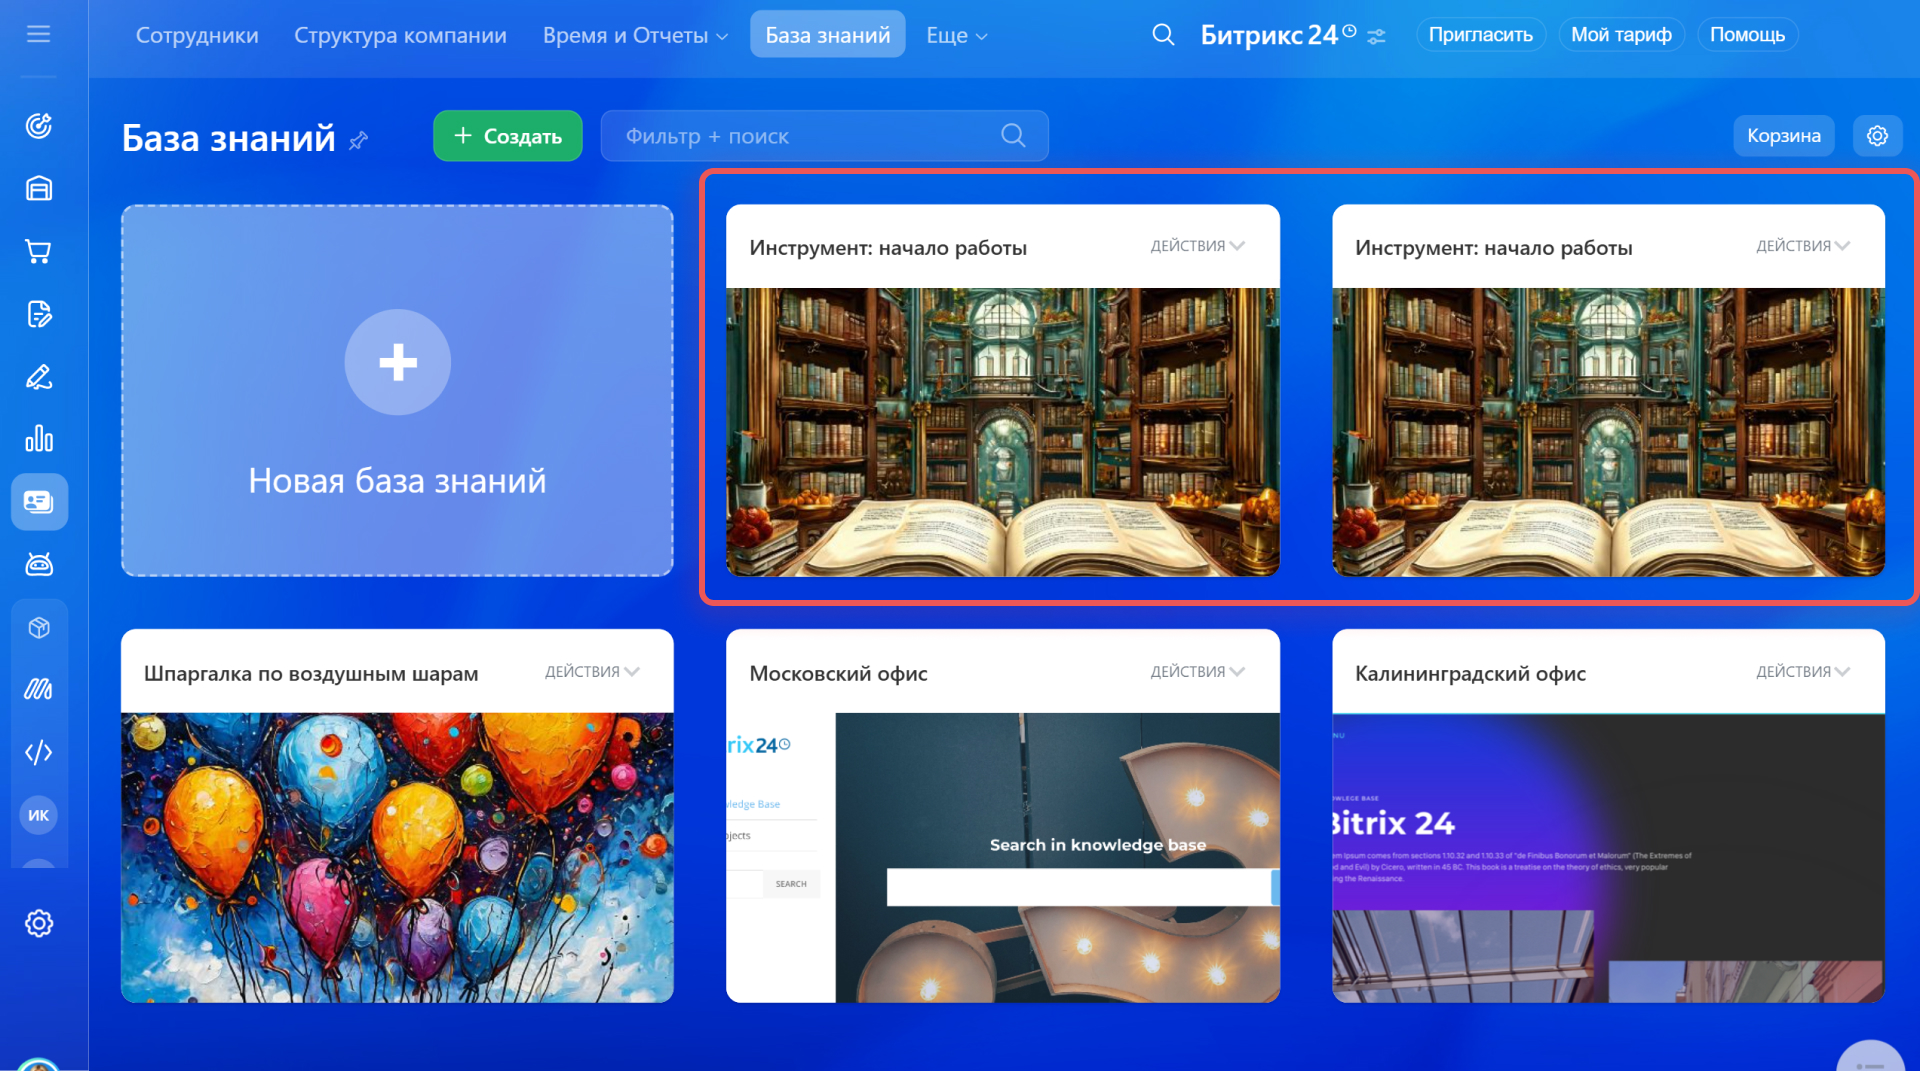Open the bar chart analytics sidebar icon

coord(38,440)
